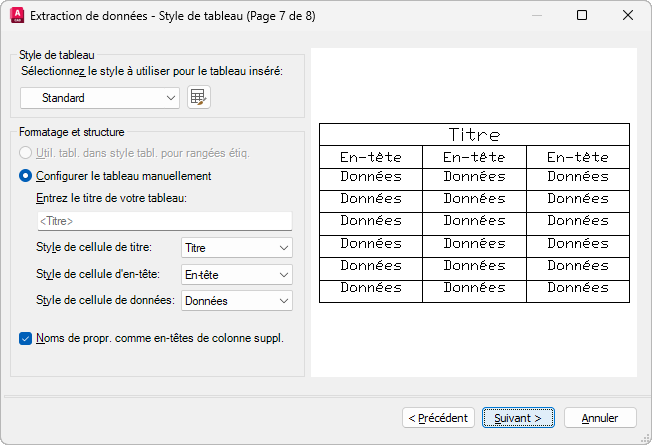Uncheck 'Noms de propr. comme en-têtes' checkbox
This screenshot has width=652, height=445.
(26, 338)
